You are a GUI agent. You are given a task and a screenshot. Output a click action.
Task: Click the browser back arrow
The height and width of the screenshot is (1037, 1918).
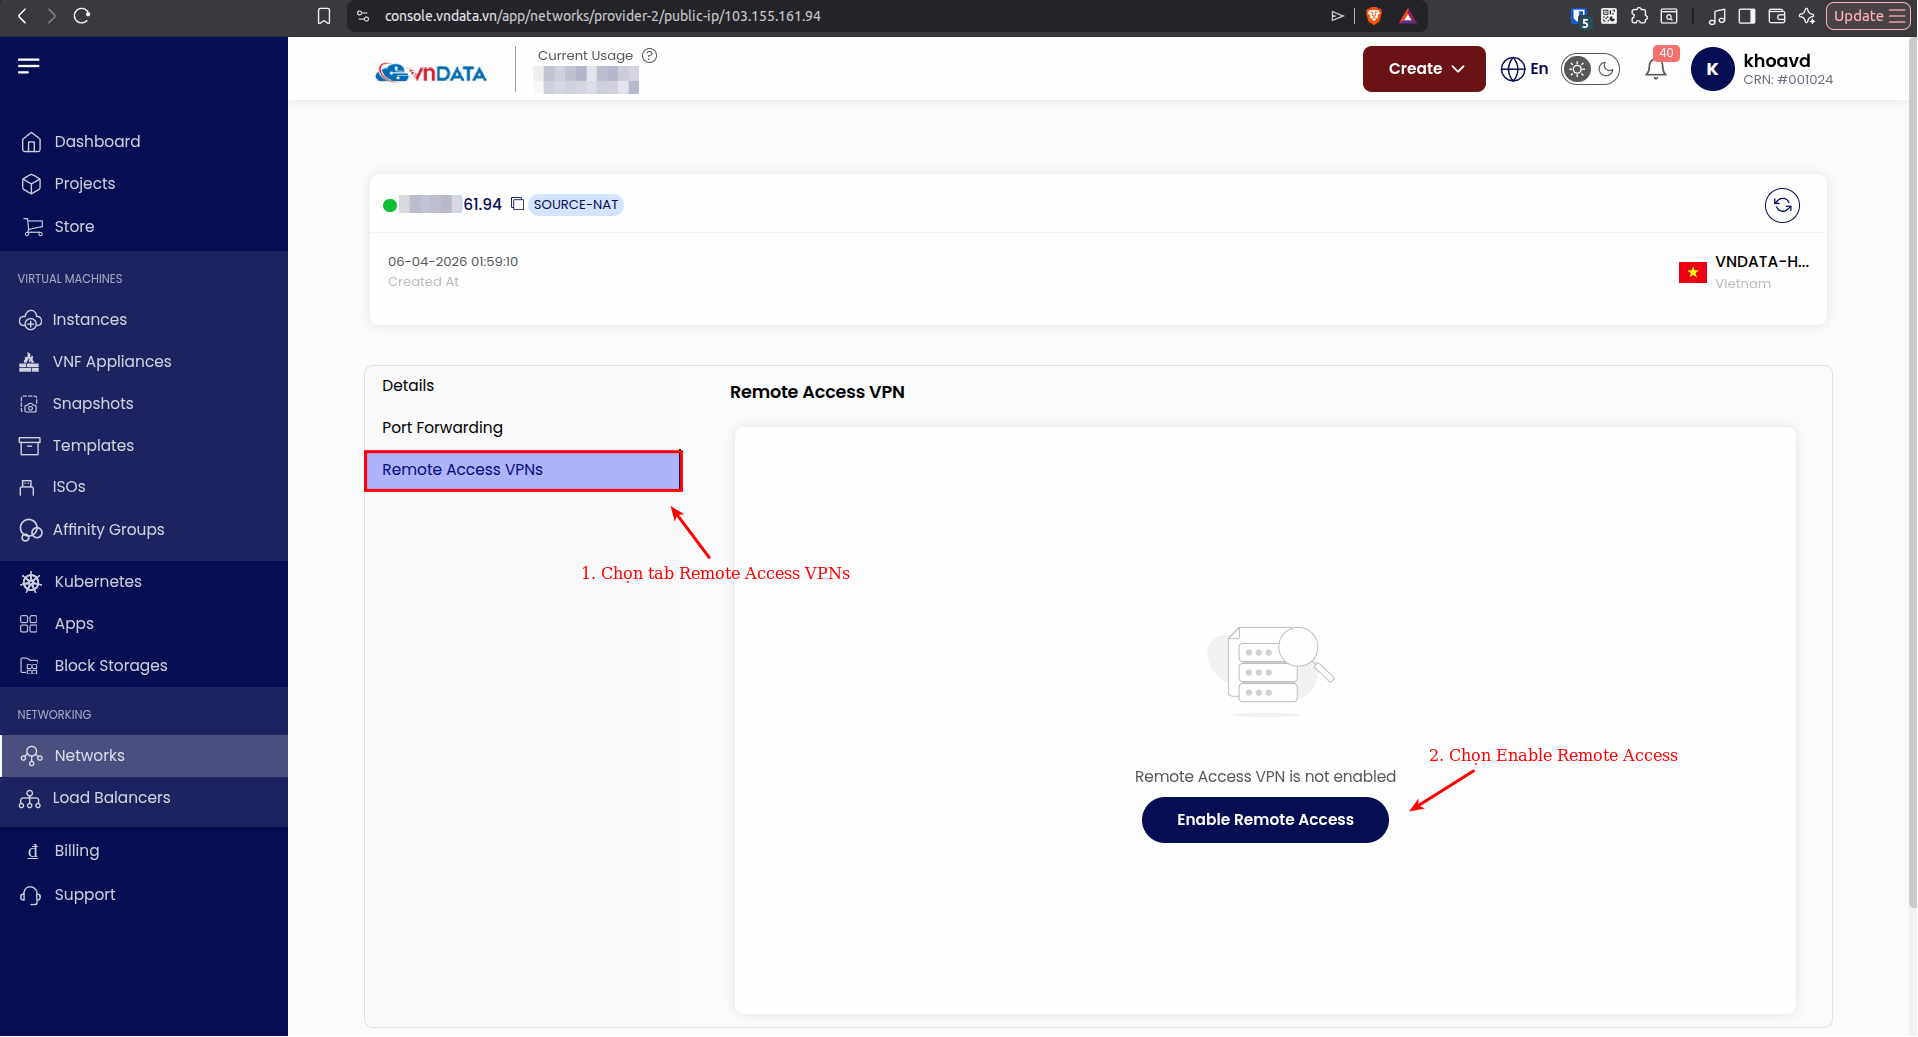point(22,16)
